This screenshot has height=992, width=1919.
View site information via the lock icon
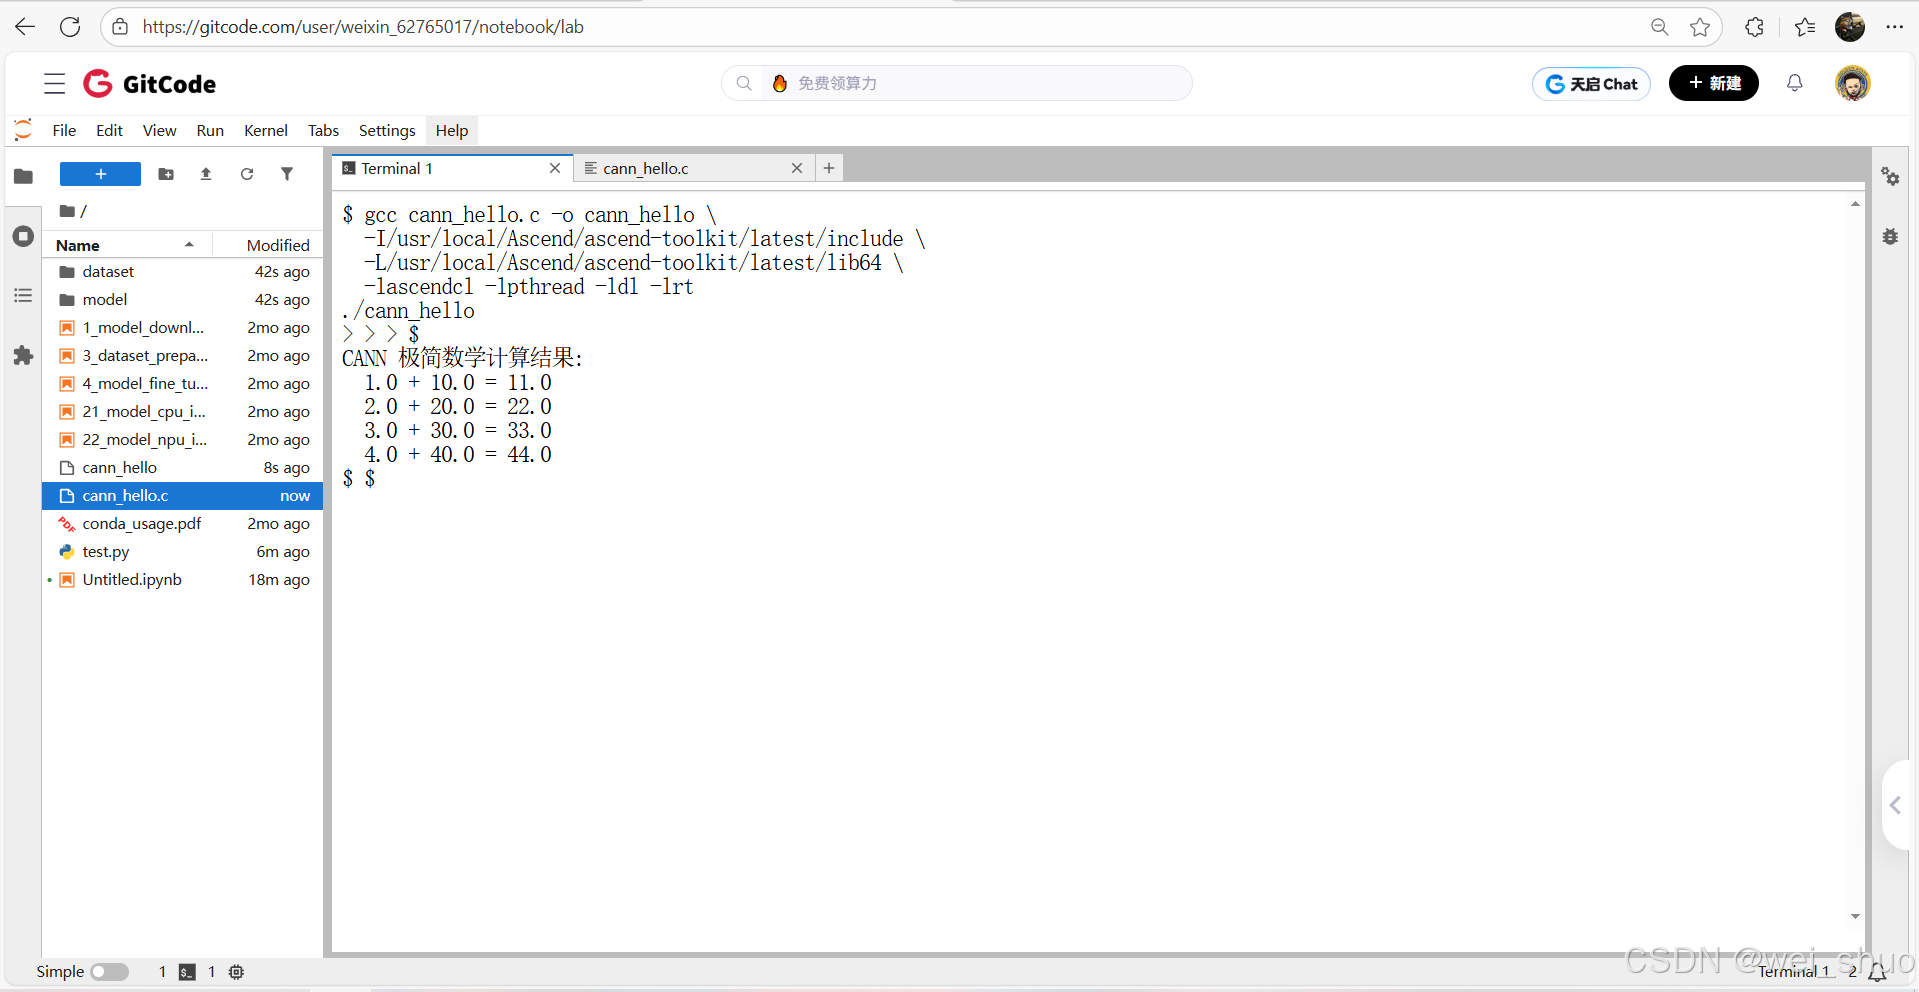pyautogui.click(x=120, y=27)
